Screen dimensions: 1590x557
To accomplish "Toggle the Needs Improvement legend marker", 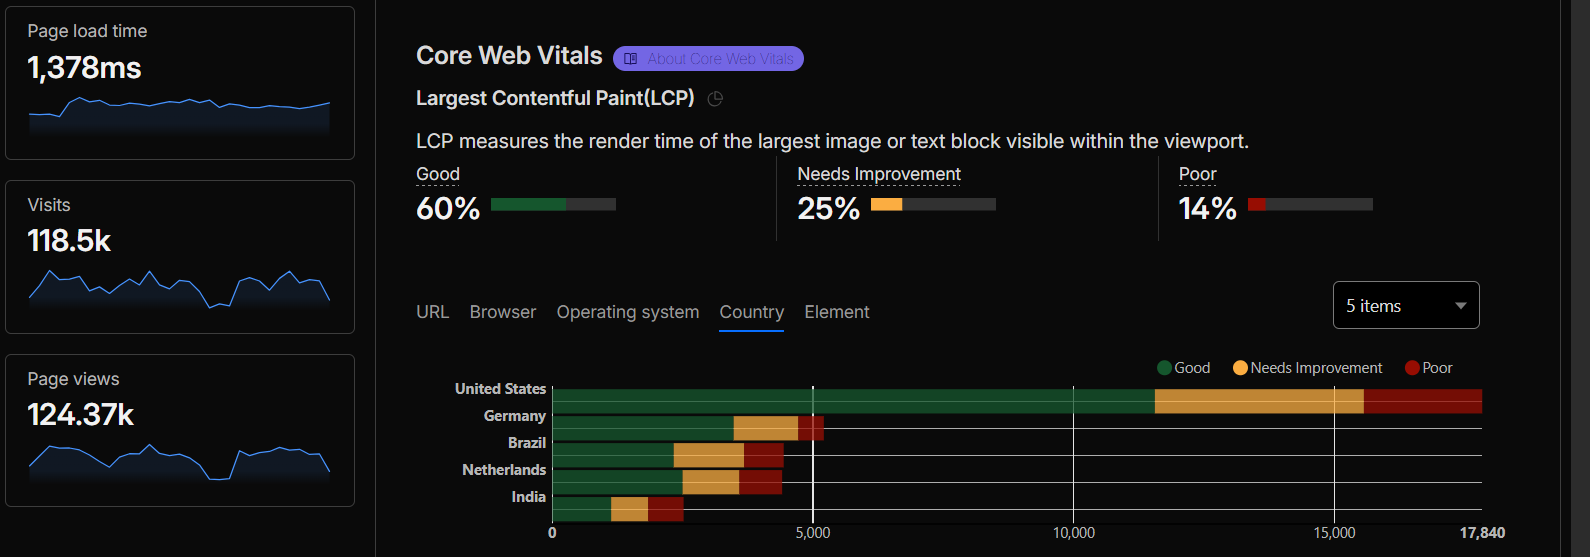I will point(1240,368).
